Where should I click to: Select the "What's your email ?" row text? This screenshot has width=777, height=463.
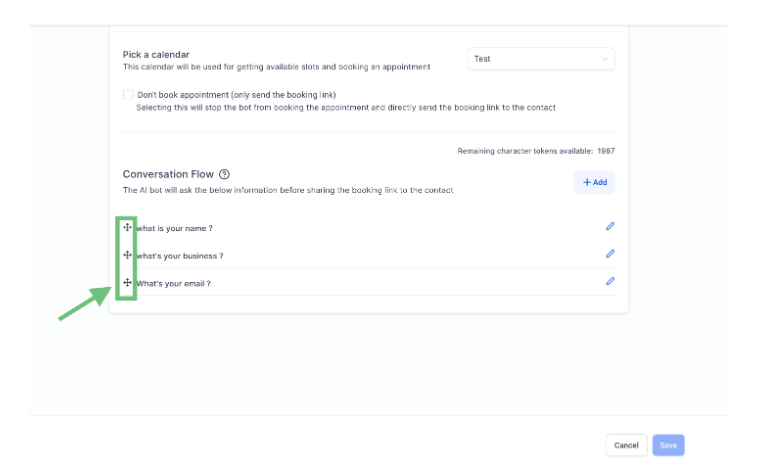pyautogui.click(x=173, y=284)
